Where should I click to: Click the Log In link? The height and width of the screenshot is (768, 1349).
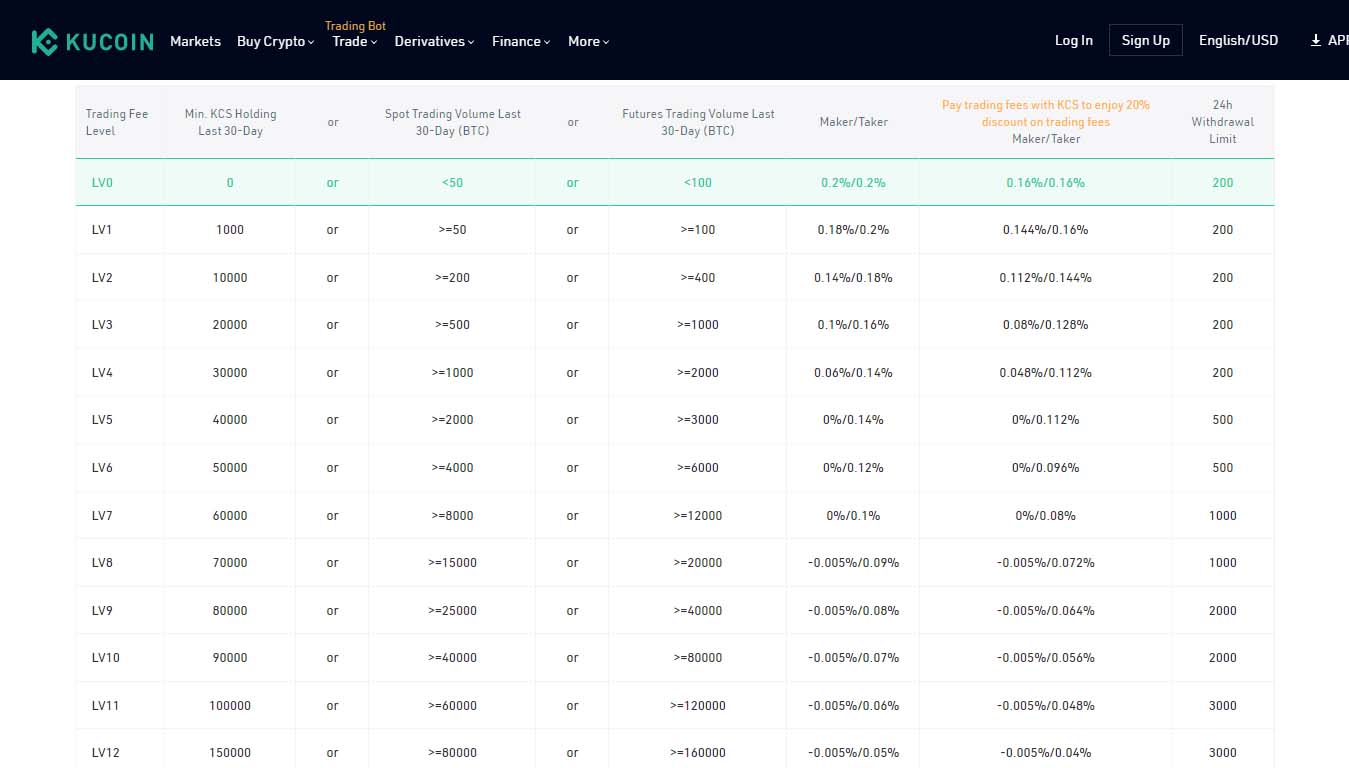(x=1074, y=40)
